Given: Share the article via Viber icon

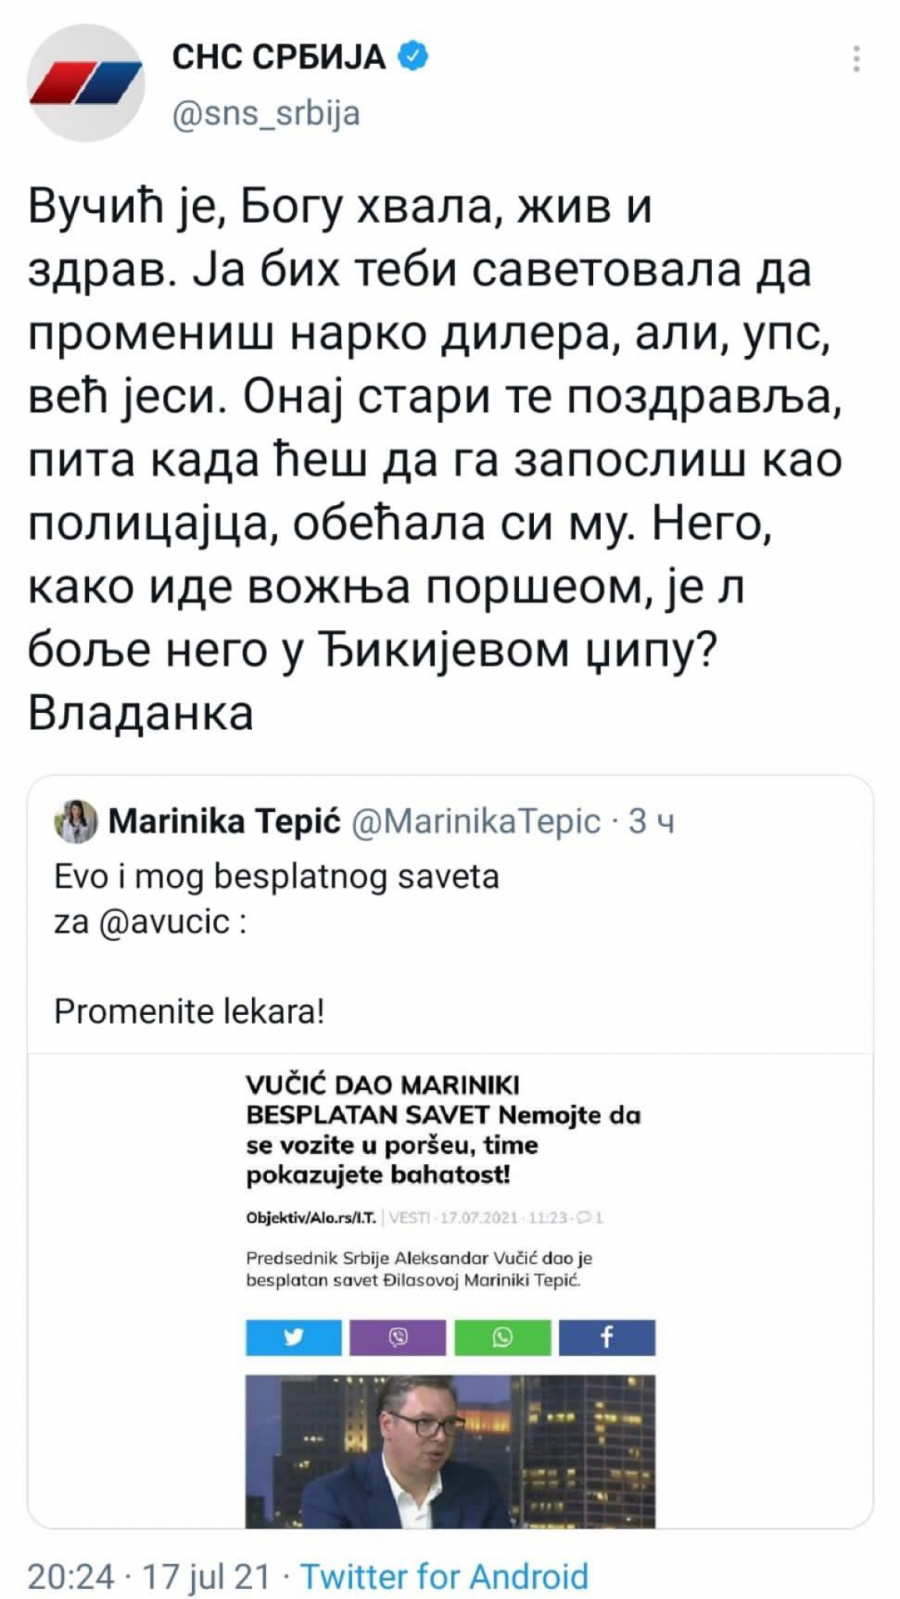Looking at the screenshot, I should [397, 1337].
